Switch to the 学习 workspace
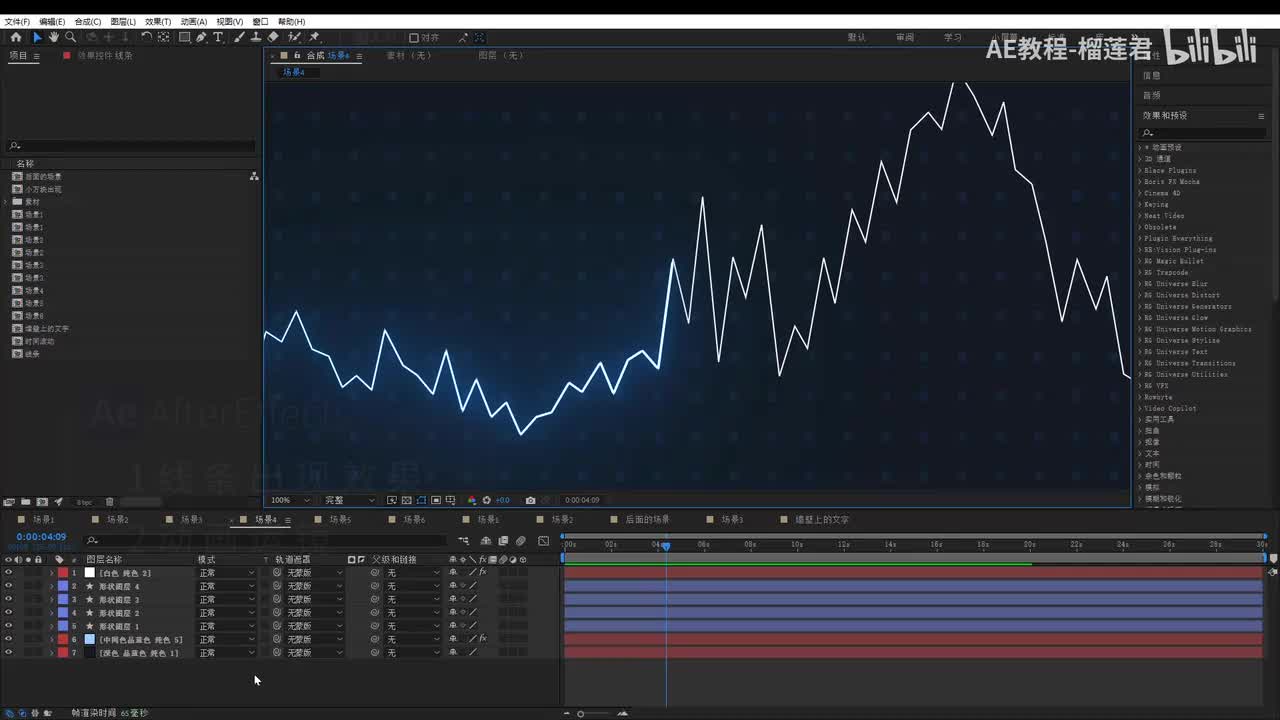 pyautogui.click(x=953, y=38)
